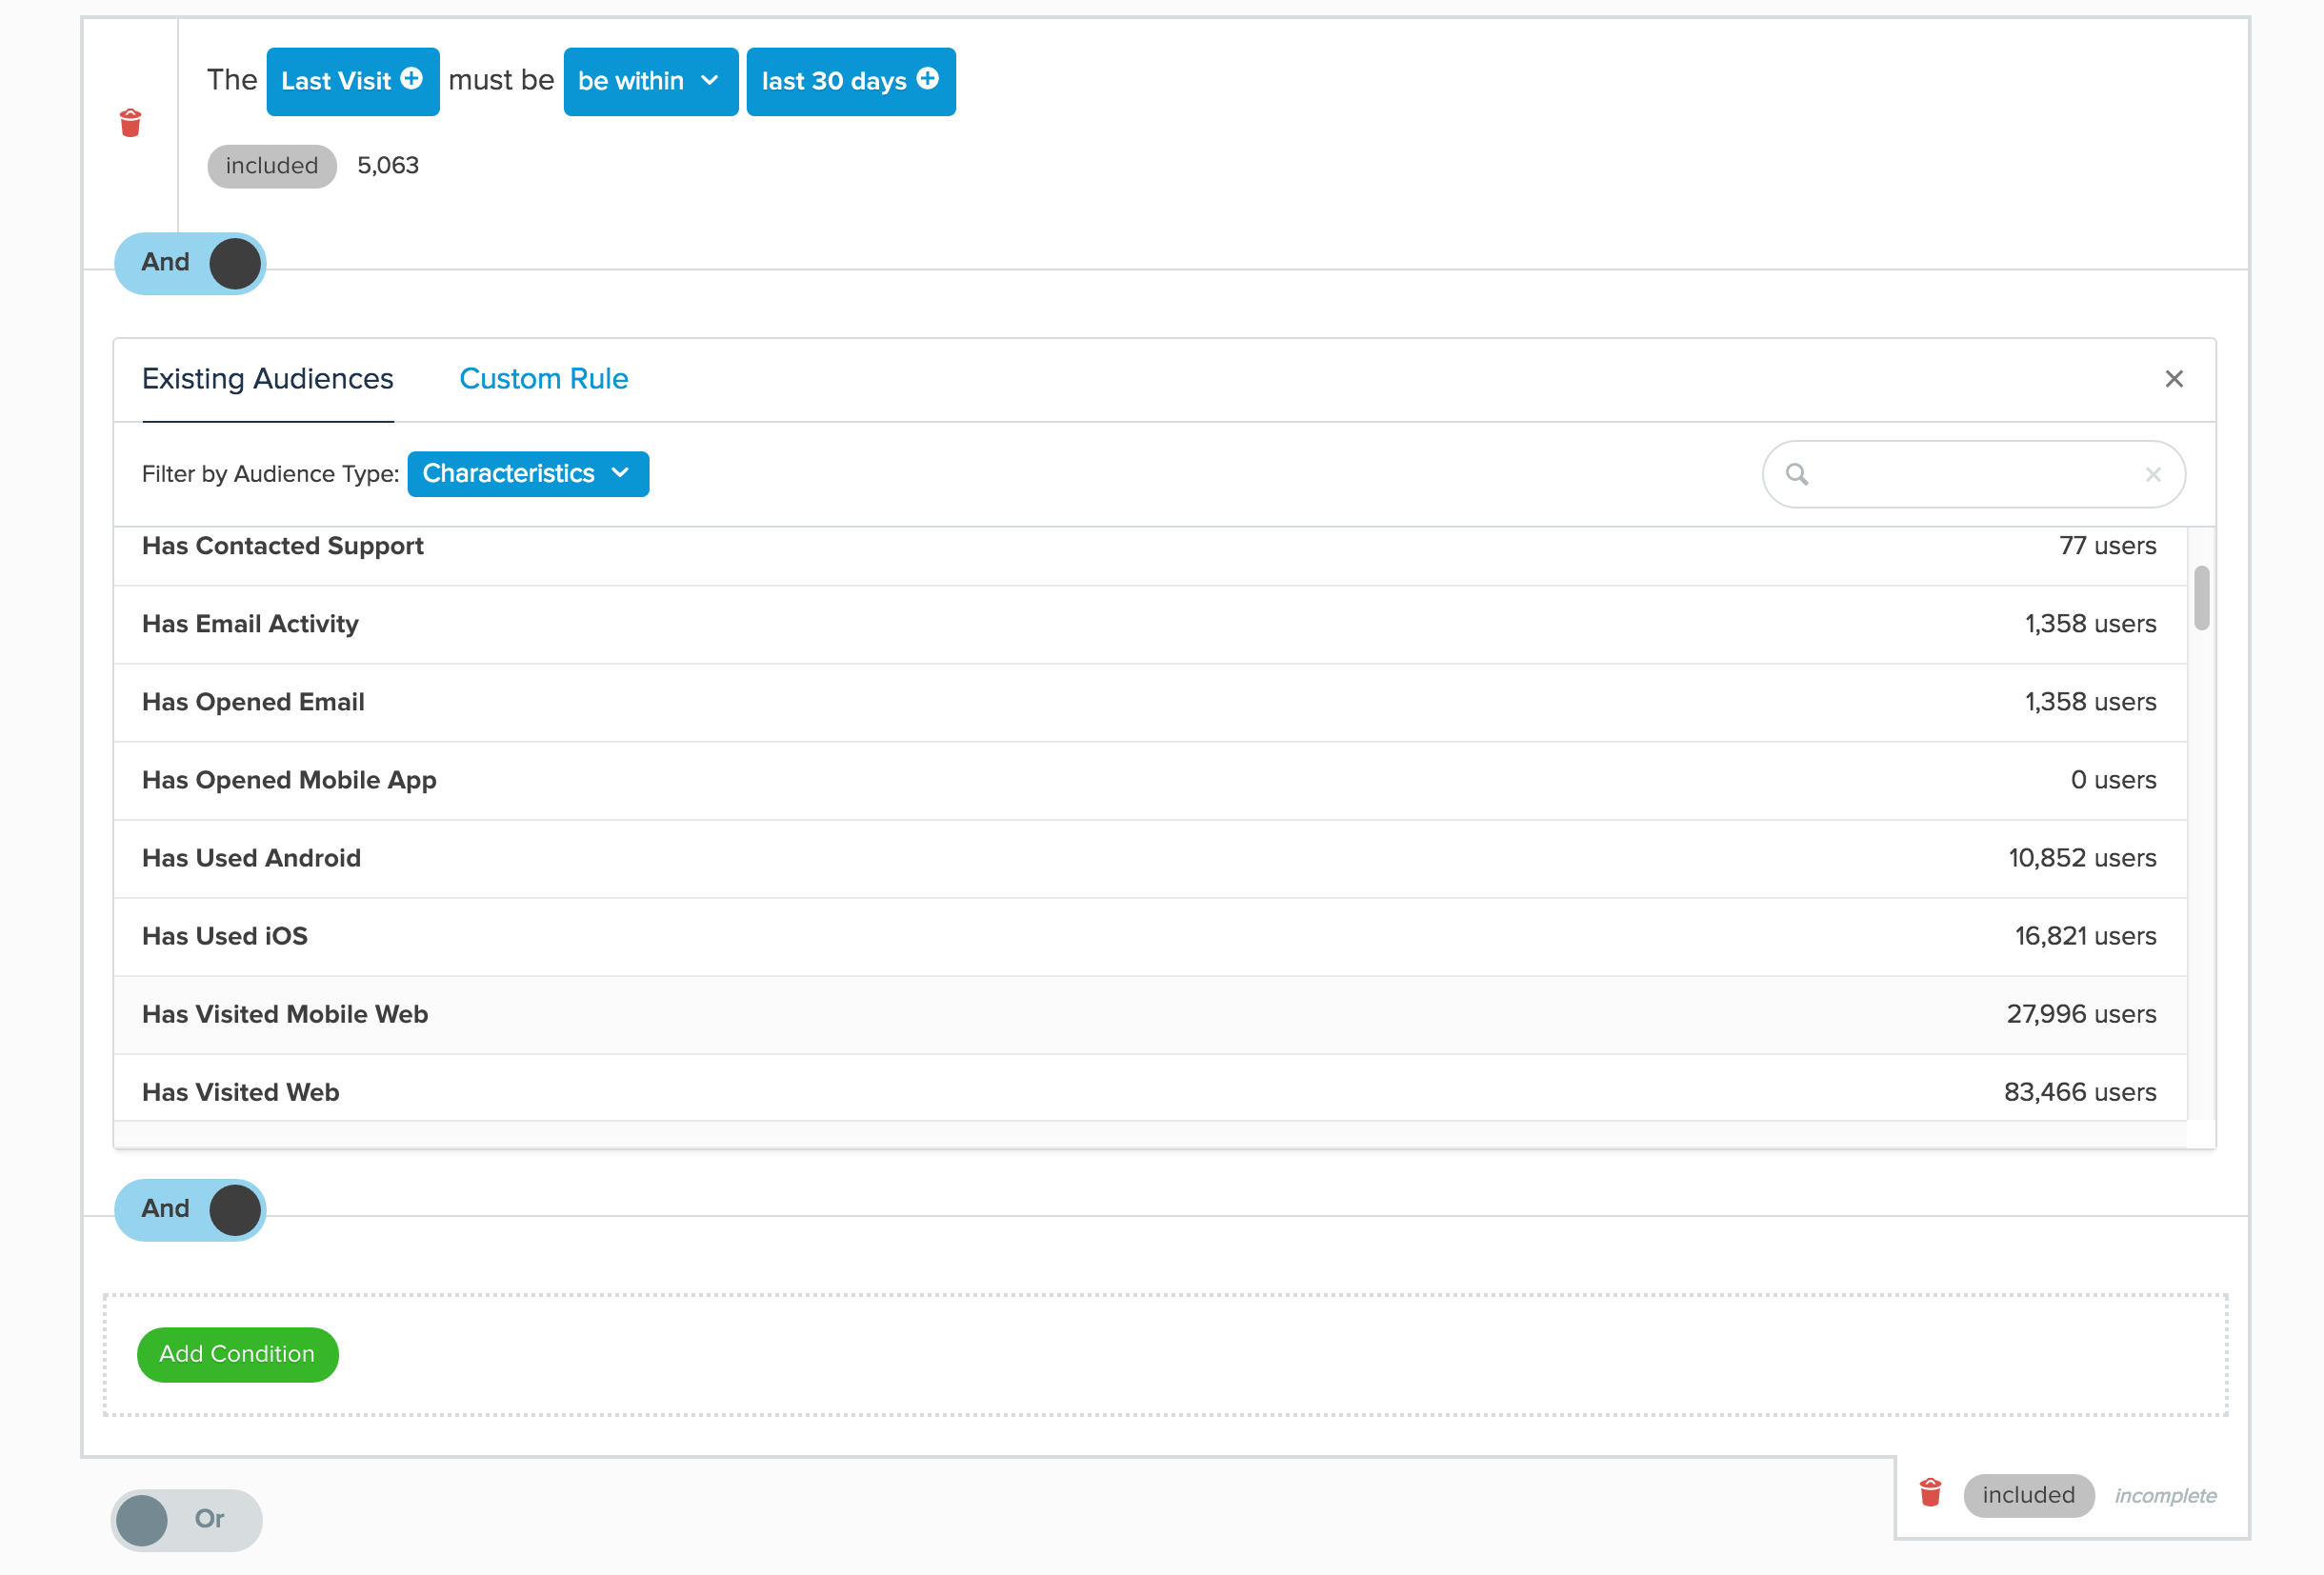
Task: Select the Has Used iOS audience
Action: pyautogui.click(x=1150, y=937)
